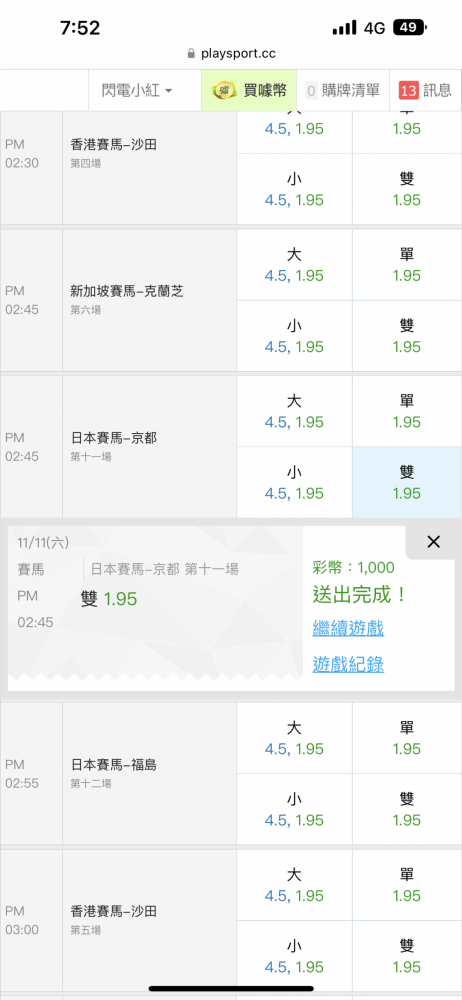The height and width of the screenshot is (1000, 462).
Task: Tap the cellular signal bars icon
Action: click(x=345, y=27)
